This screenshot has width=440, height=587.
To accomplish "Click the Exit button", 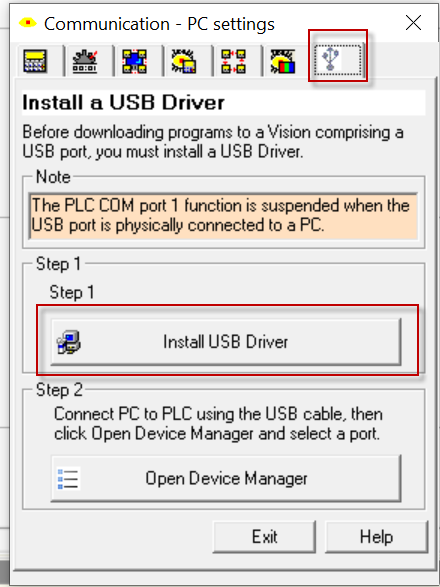I will tap(264, 537).
